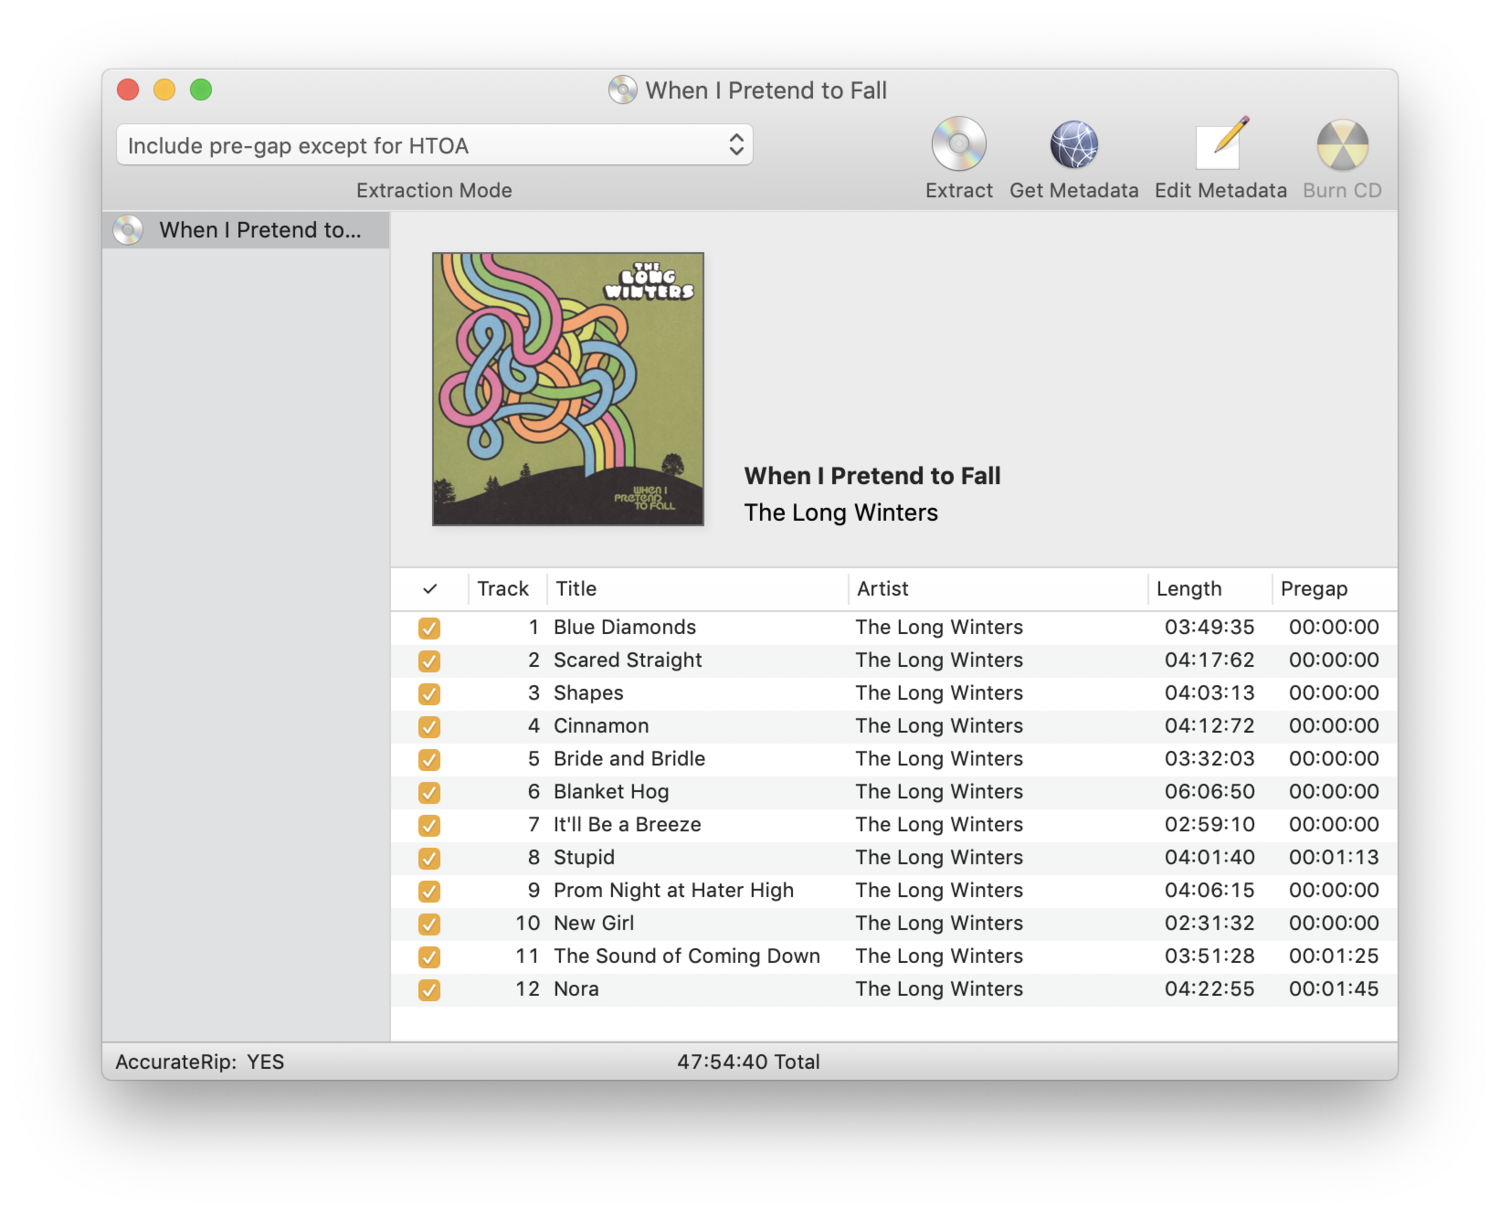Click the Pregap column header

(1313, 589)
